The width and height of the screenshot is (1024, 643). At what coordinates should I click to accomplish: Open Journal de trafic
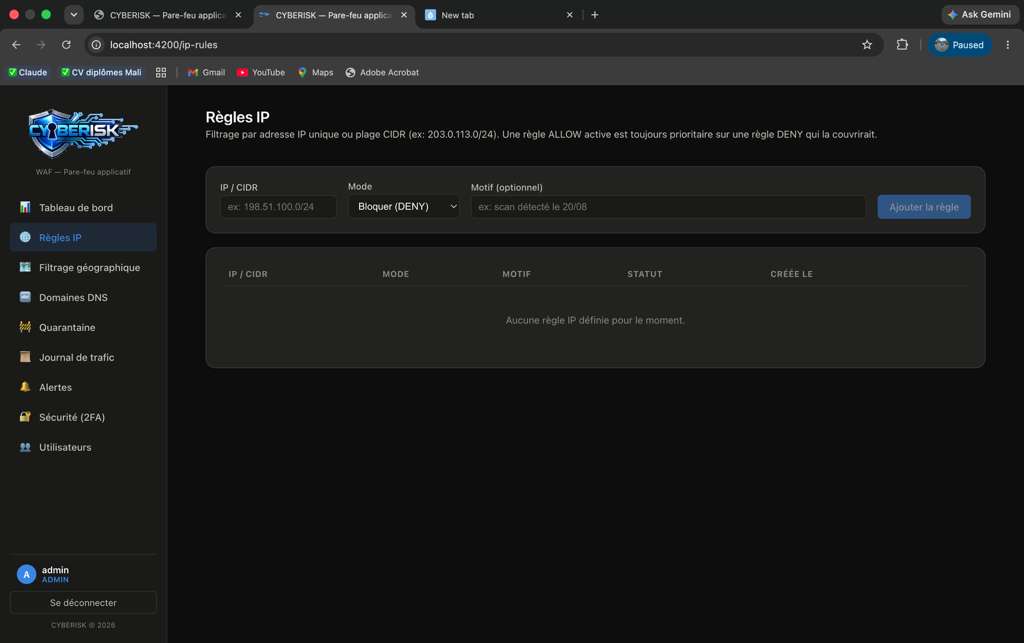click(x=83, y=358)
